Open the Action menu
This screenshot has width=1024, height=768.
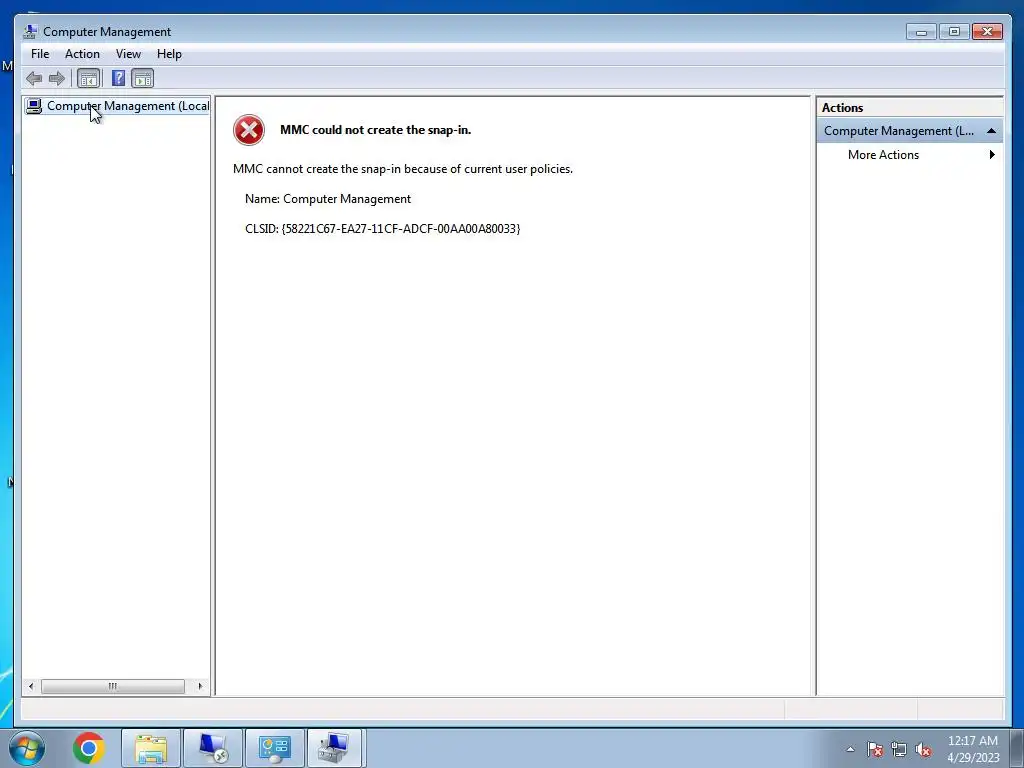[82, 54]
